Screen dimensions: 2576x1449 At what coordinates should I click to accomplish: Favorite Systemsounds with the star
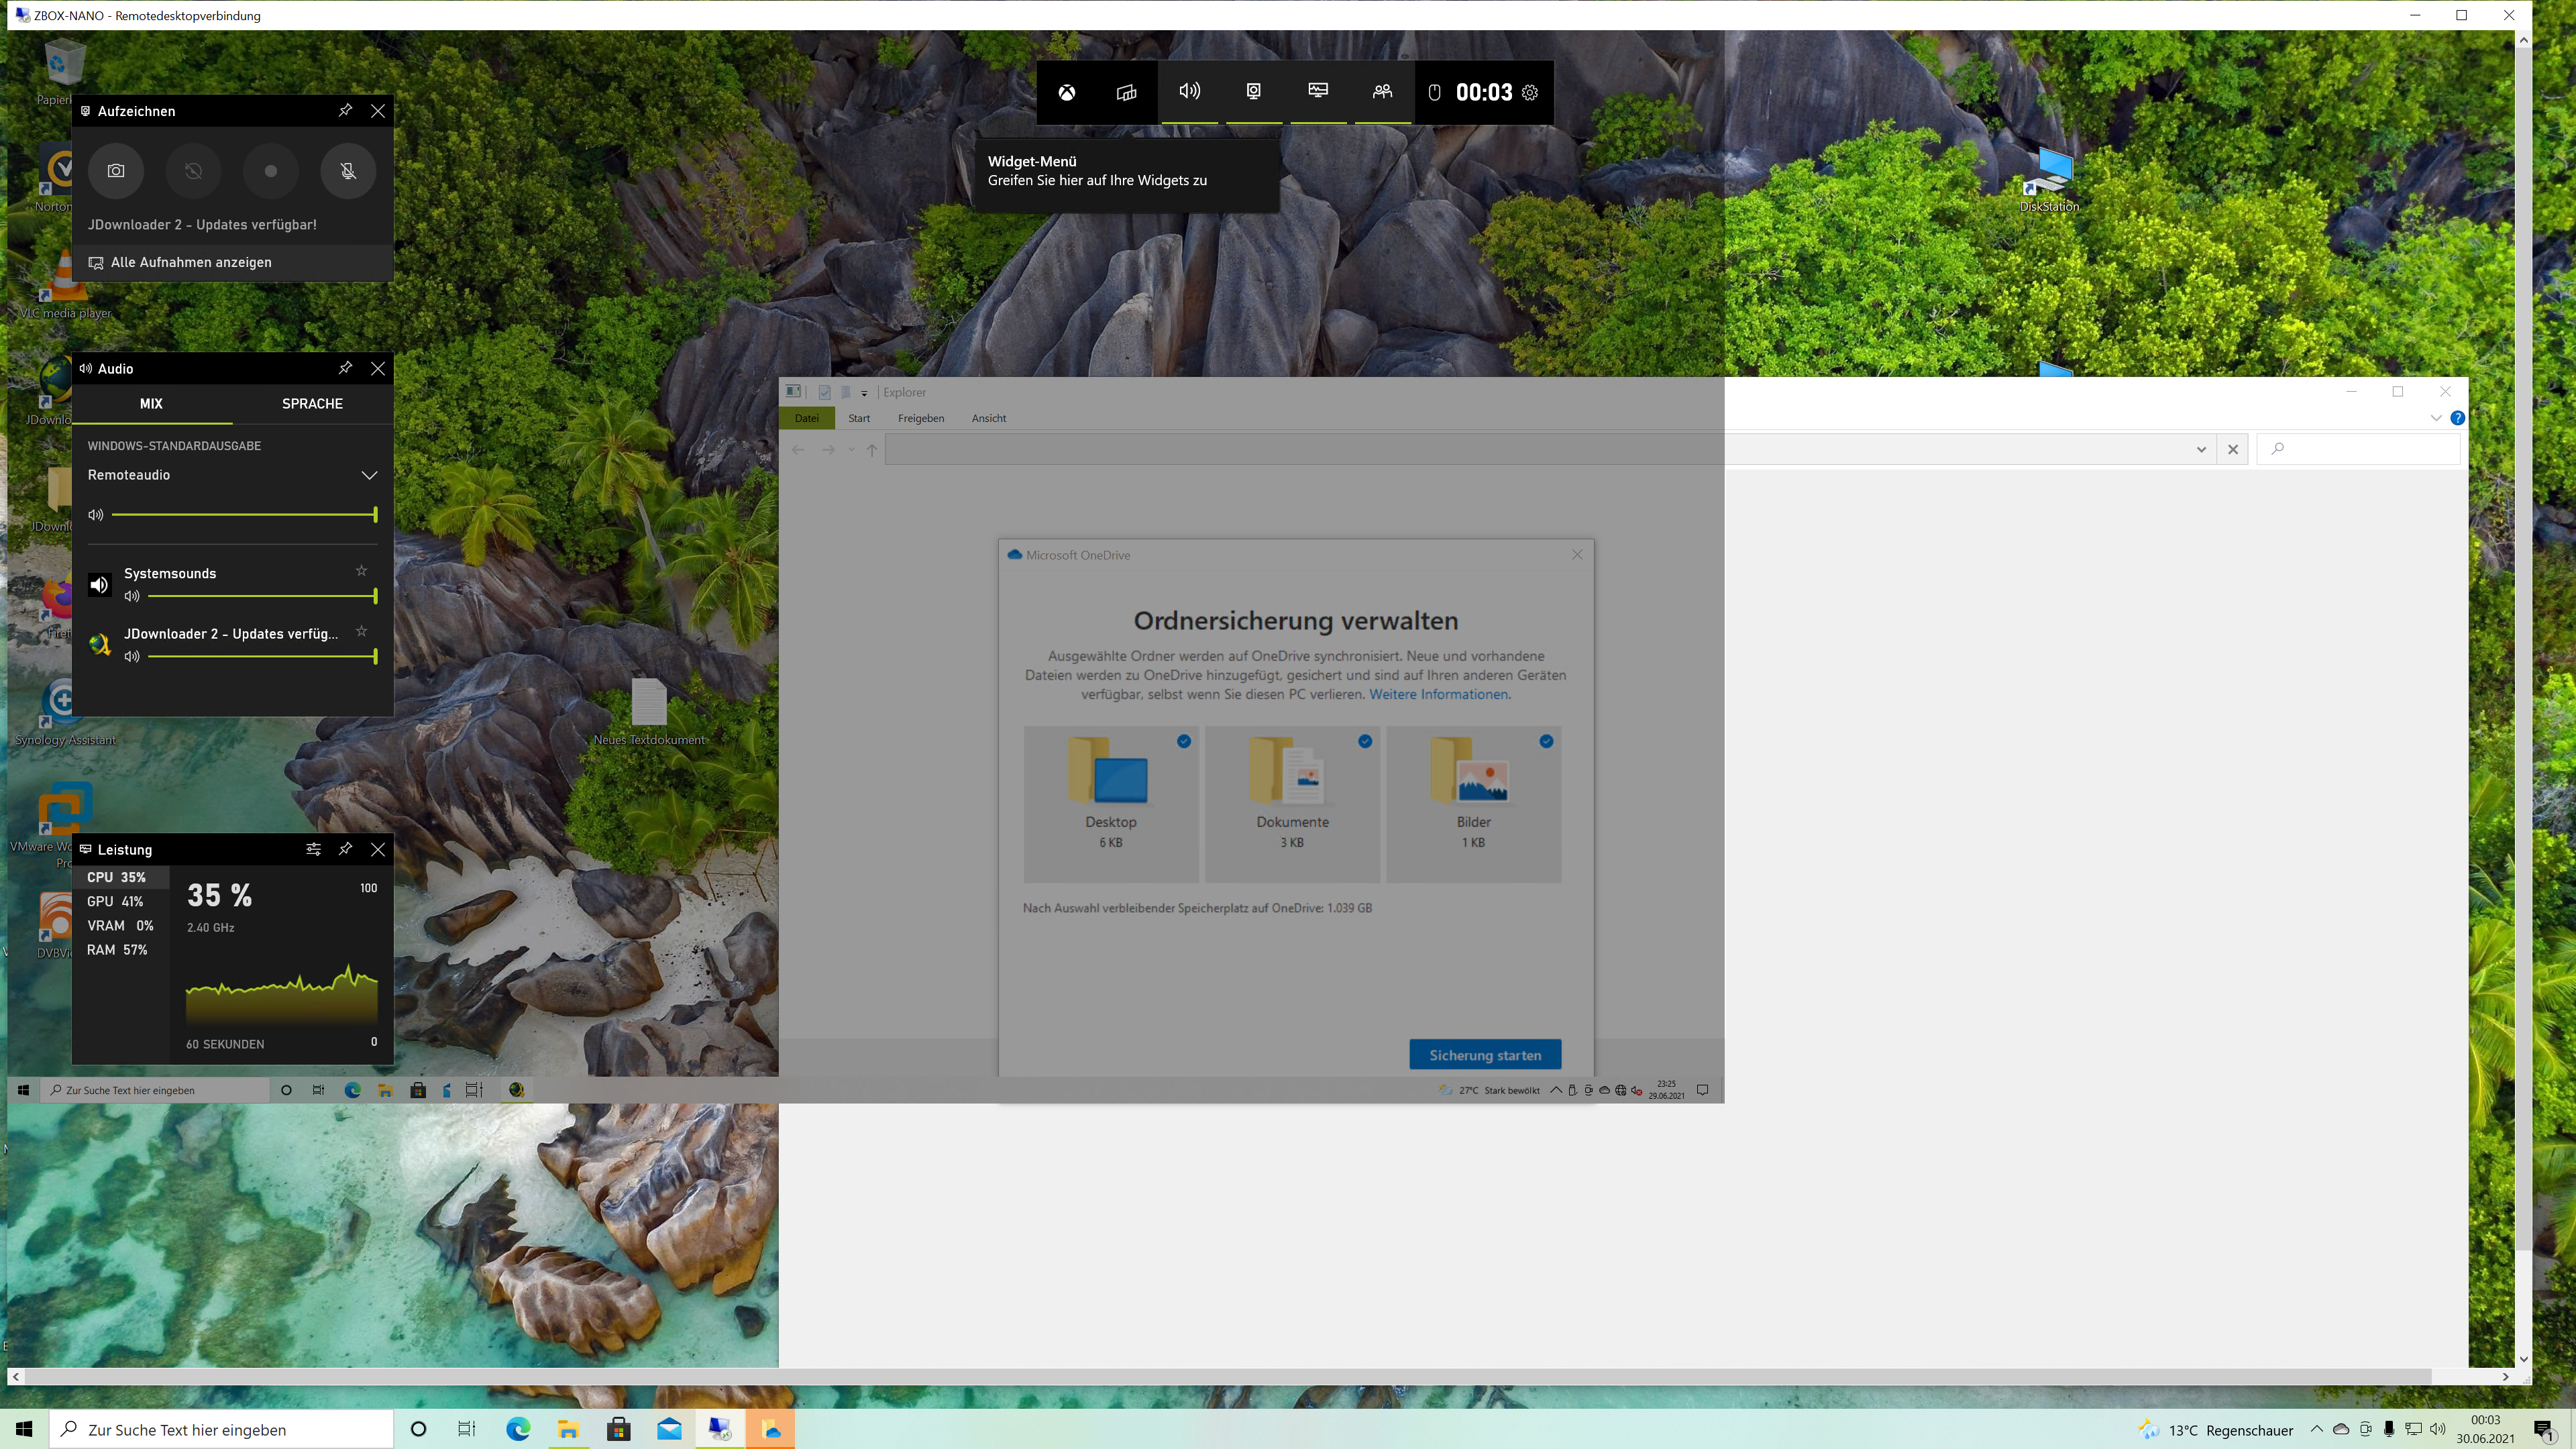362,571
